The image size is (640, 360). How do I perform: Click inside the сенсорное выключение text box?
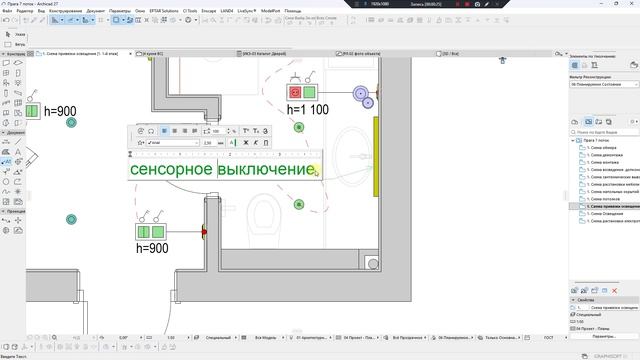point(224,169)
